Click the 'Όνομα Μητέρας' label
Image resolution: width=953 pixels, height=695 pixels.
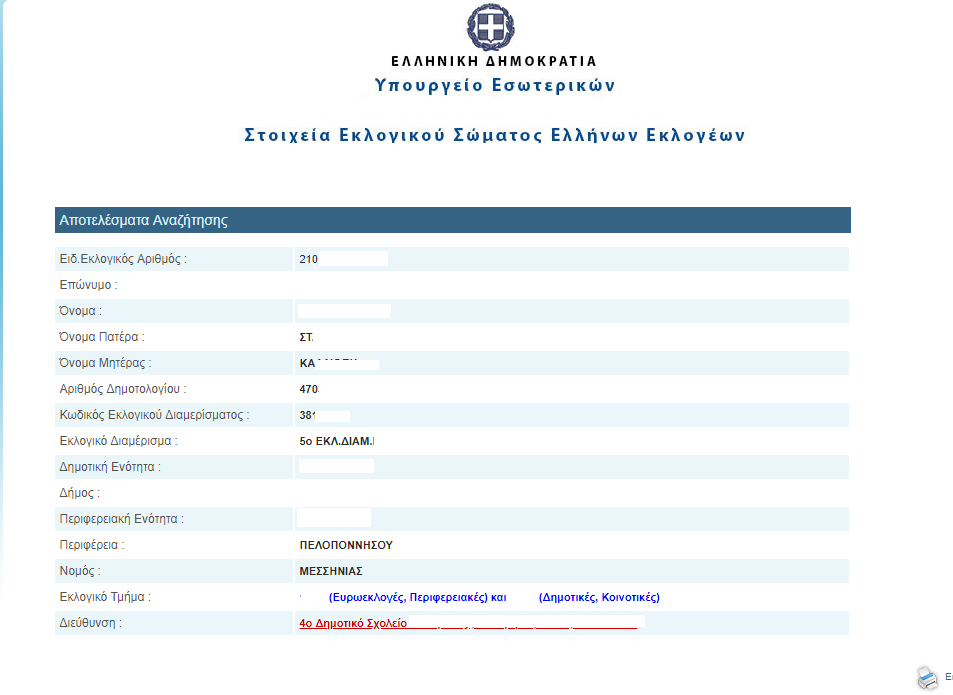tap(105, 364)
